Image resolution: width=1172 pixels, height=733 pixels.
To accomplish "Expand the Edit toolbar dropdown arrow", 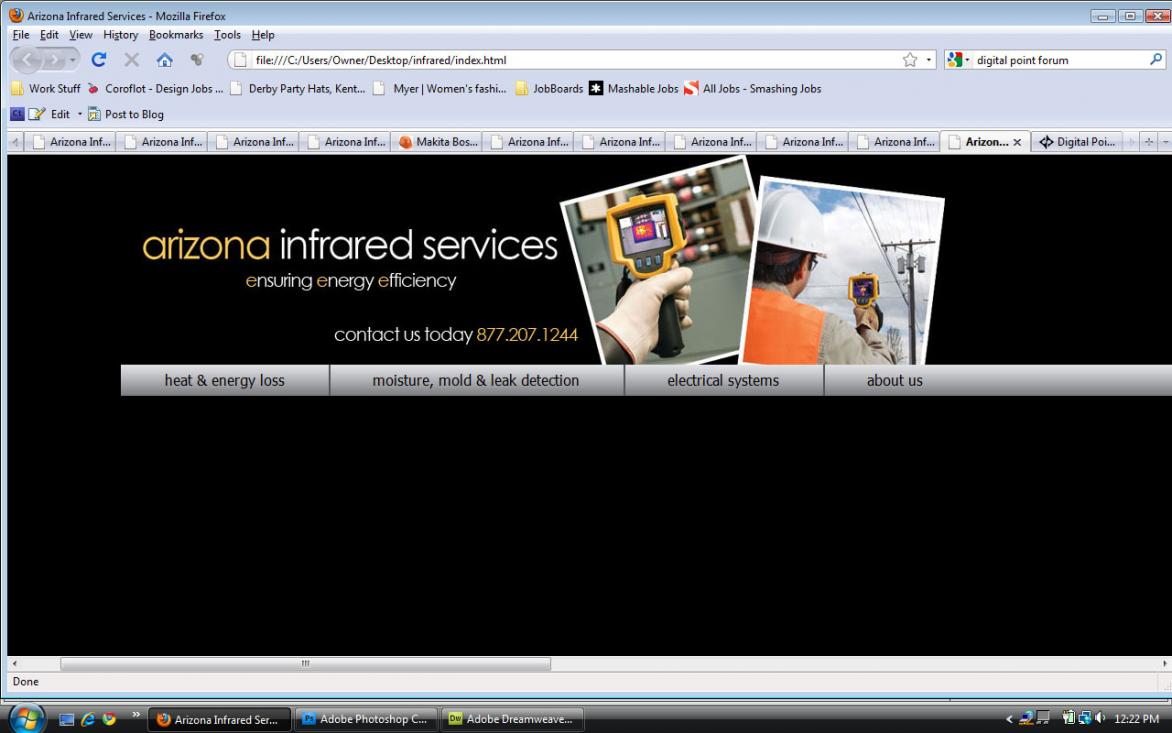I will [79, 114].
